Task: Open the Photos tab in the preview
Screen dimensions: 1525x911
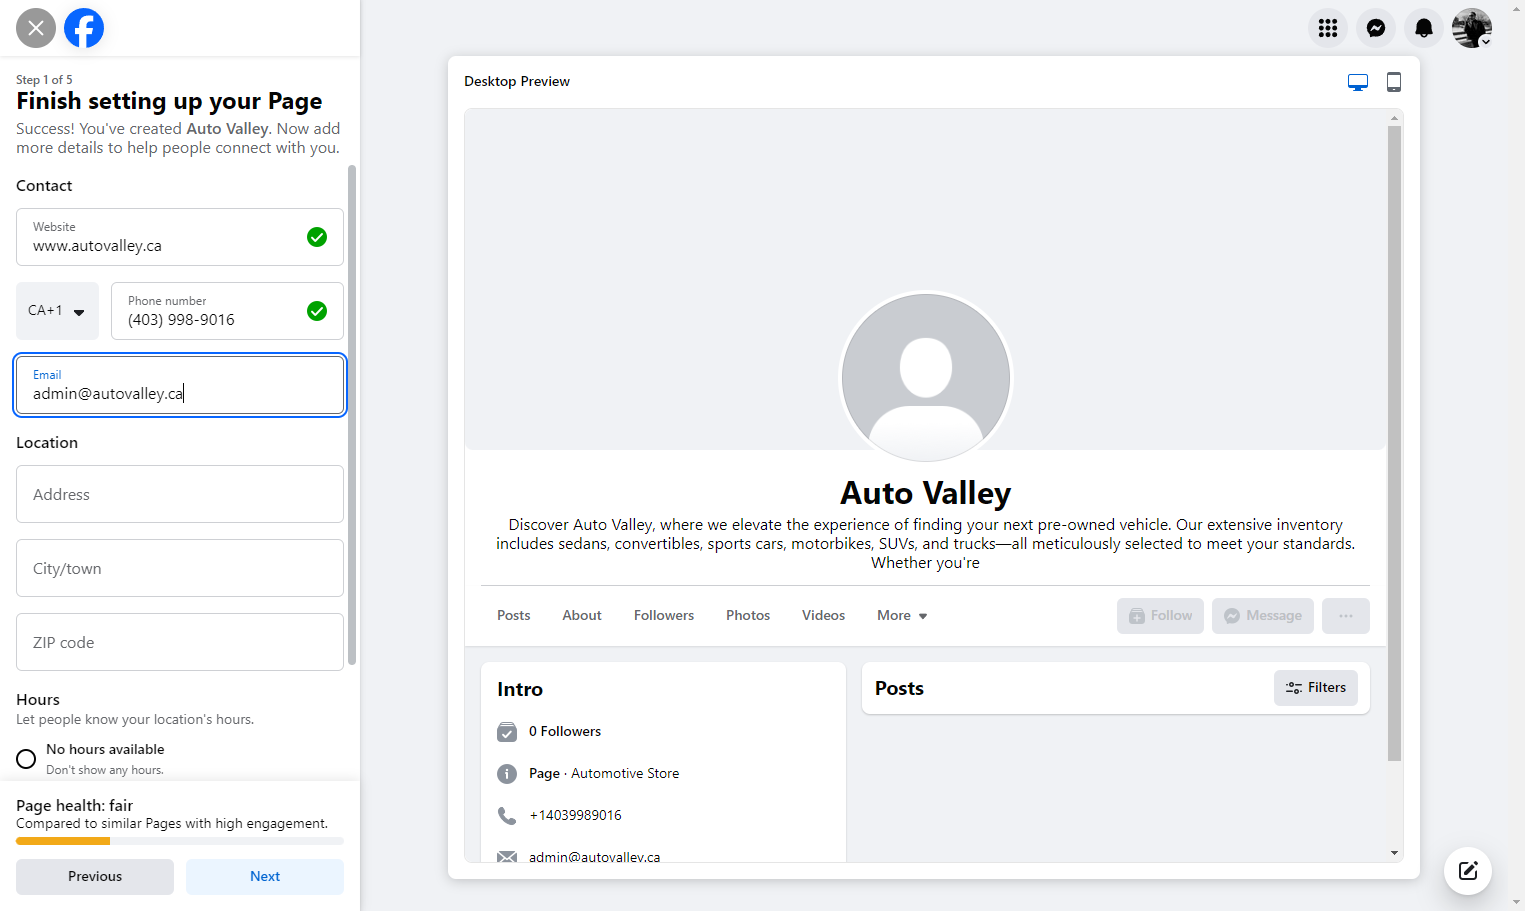Action: [748, 616]
